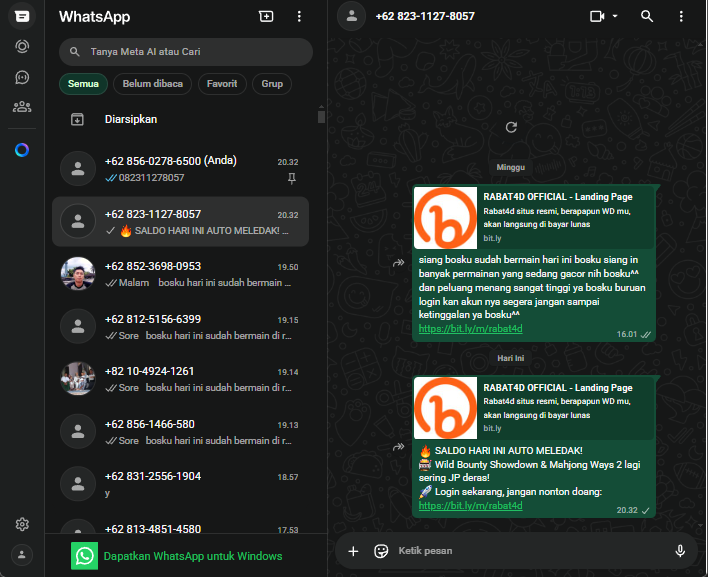Open the bit.ly link in the 16.01 message
This screenshot has height=577, width=708.
470,329
